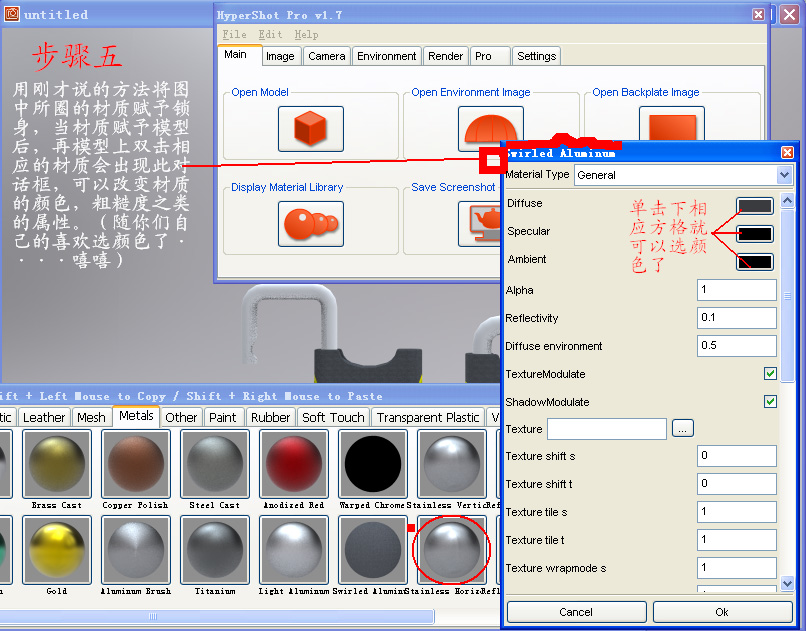806x631 pixels.
Task: Click the Reflectivity value field
Action: 737,318
